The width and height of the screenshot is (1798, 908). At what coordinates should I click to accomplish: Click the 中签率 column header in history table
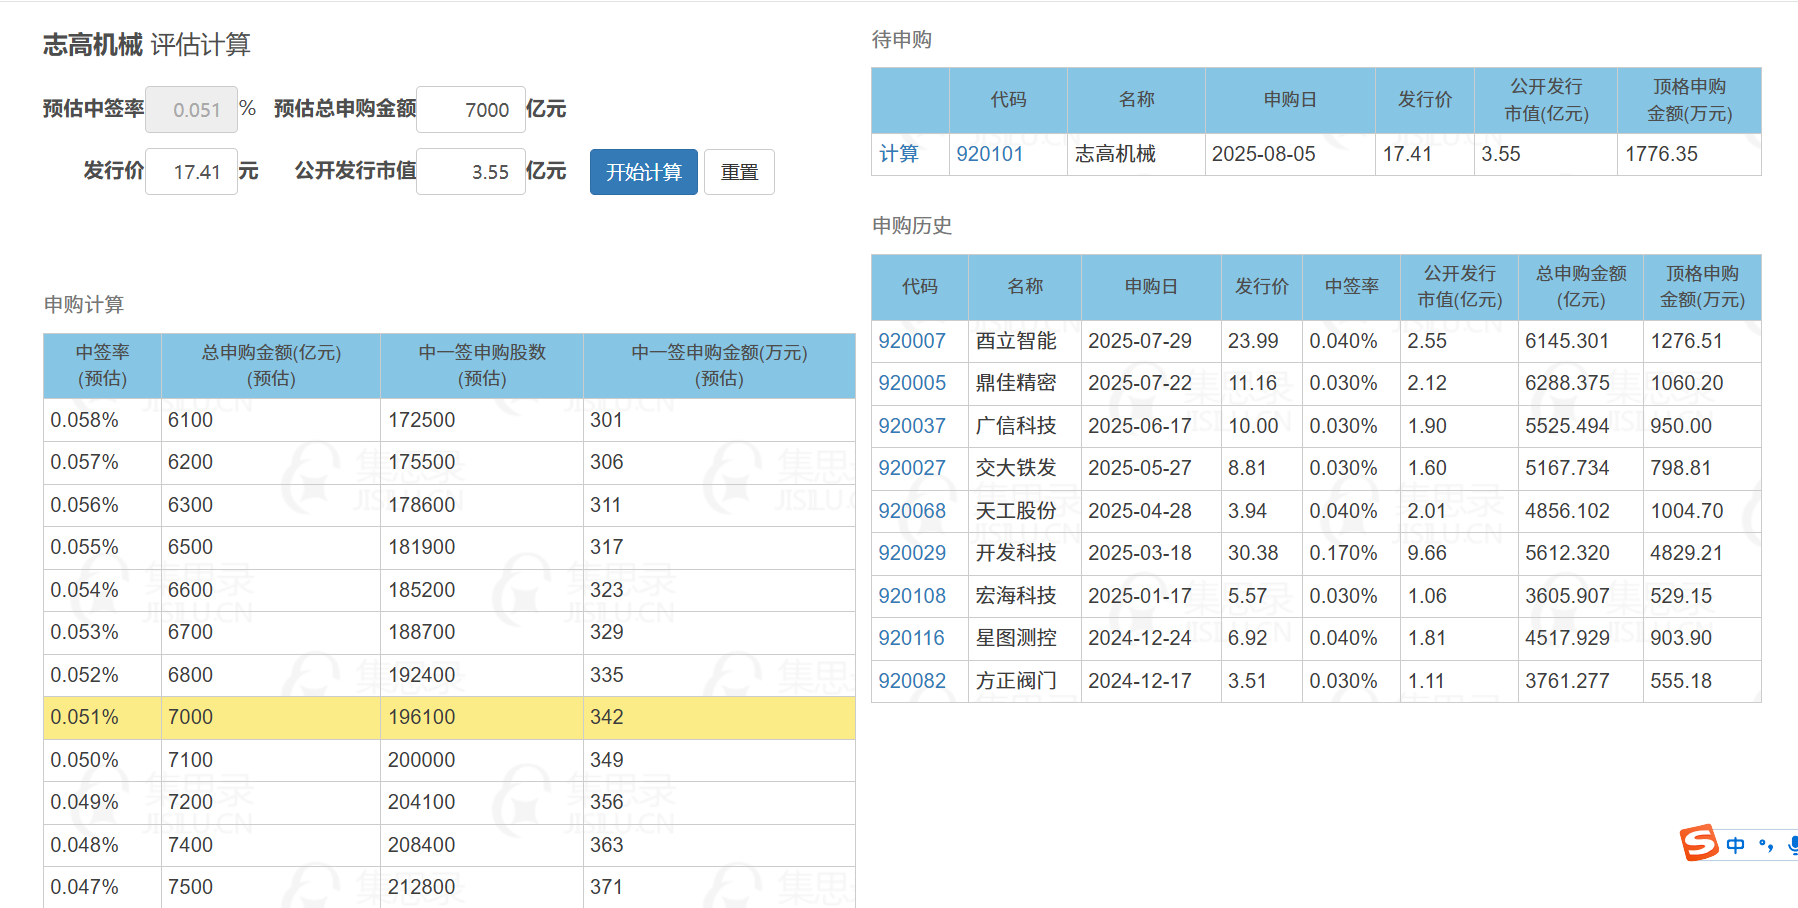(x=1351, y=287)
